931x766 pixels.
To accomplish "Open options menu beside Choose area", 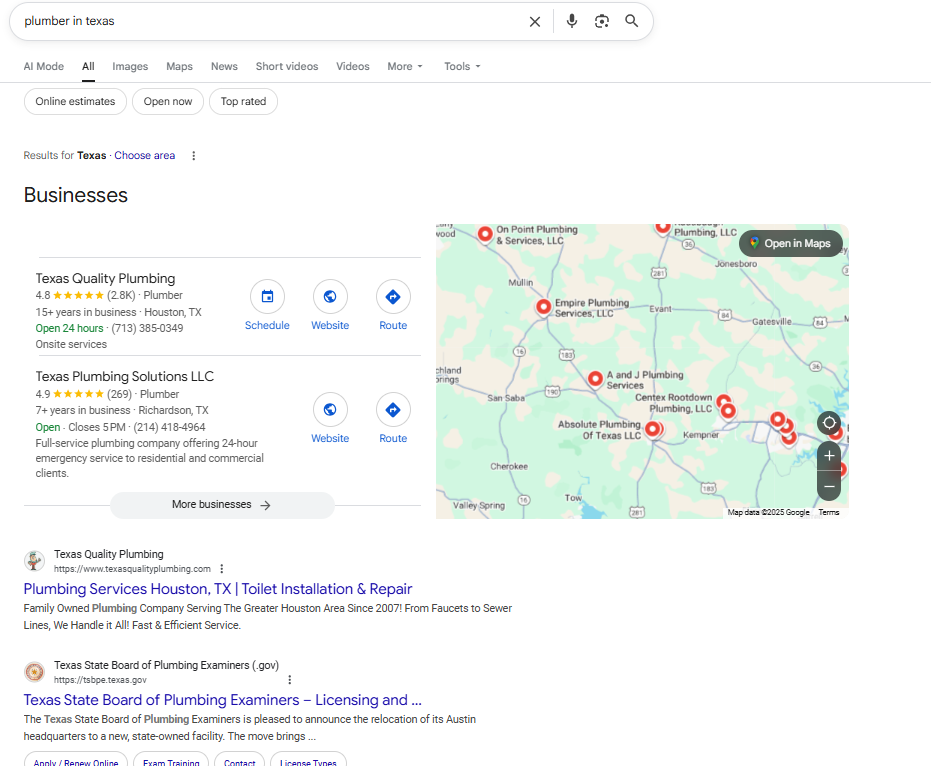I will pos(194,156).
